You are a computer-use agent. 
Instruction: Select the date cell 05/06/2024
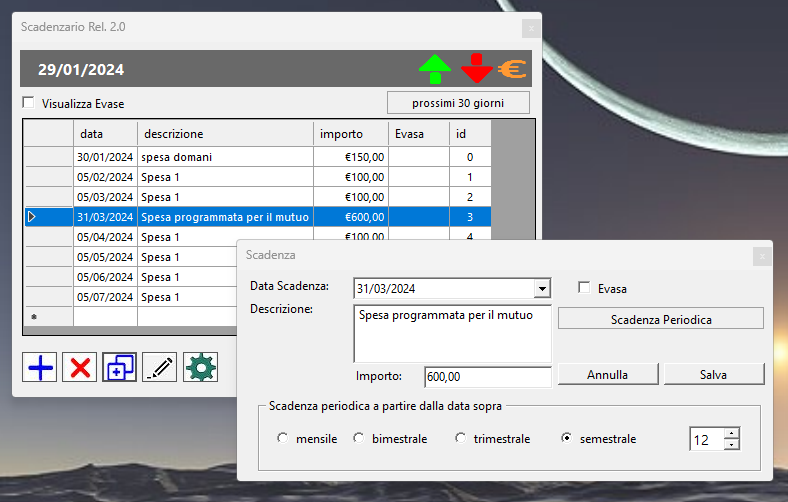106,277
